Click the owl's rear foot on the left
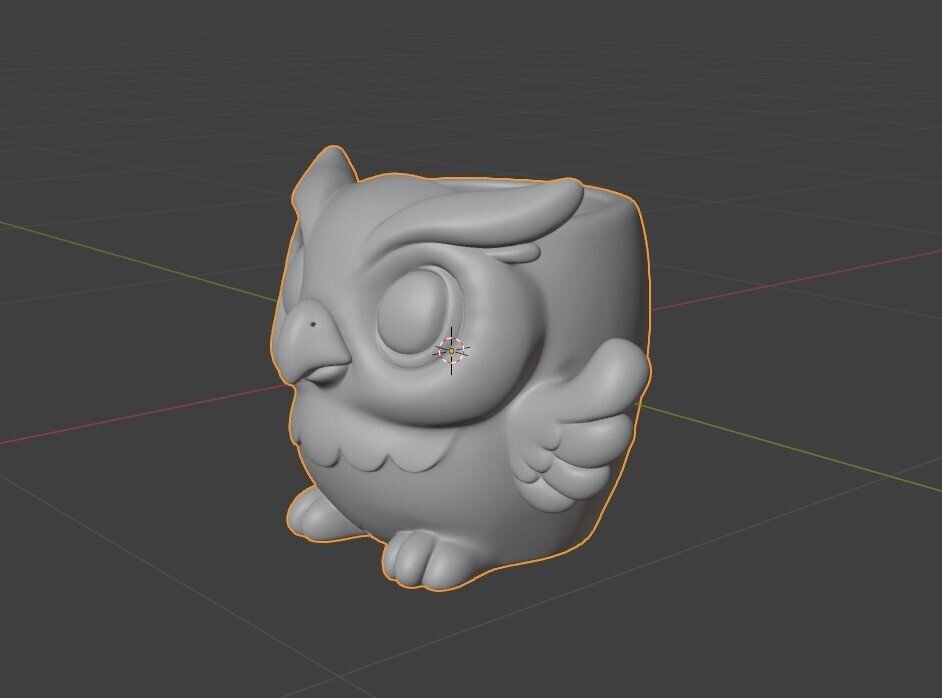942x698 pixels. [308, 513]
